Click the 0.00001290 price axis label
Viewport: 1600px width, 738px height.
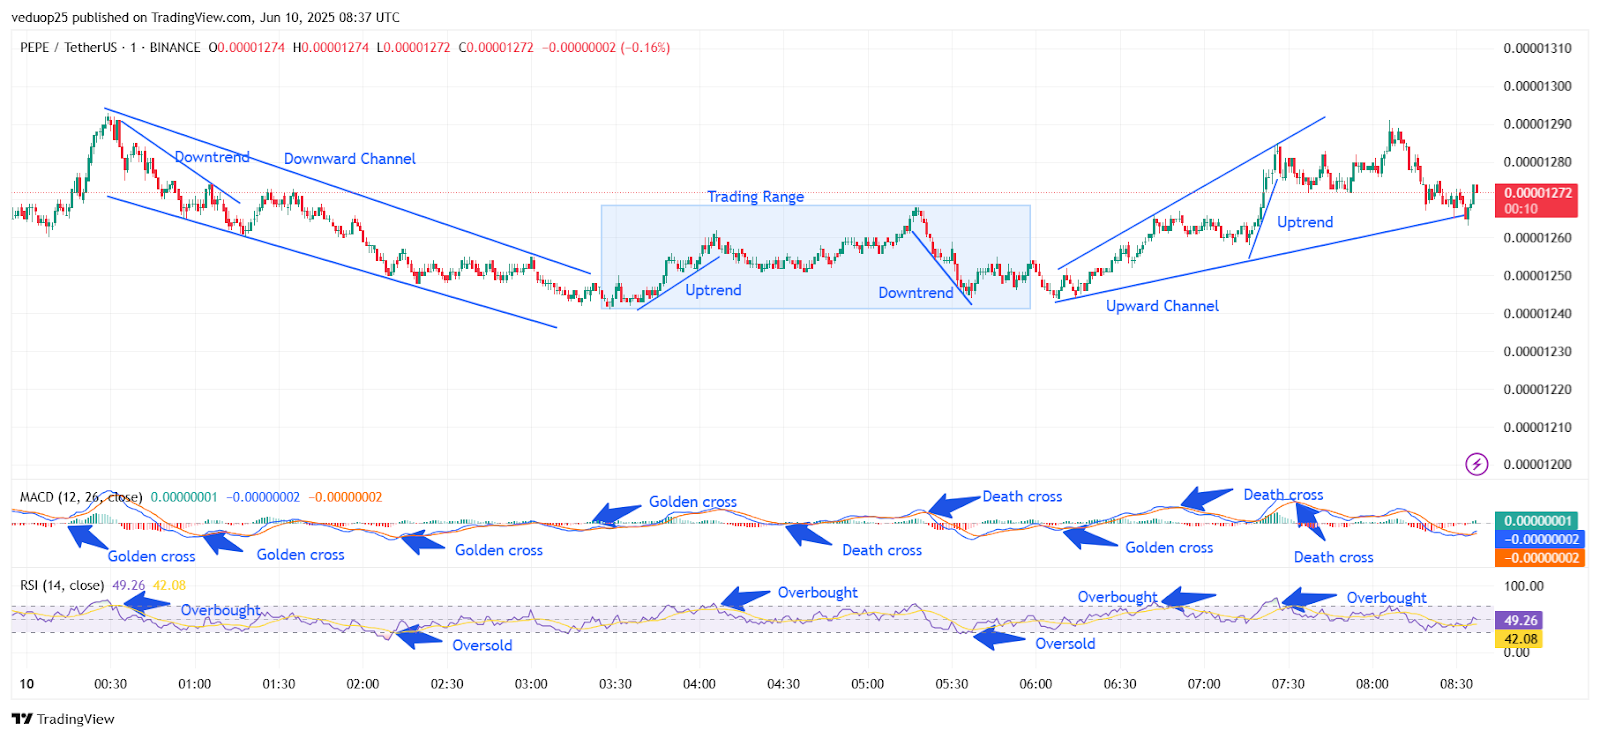1537,124
